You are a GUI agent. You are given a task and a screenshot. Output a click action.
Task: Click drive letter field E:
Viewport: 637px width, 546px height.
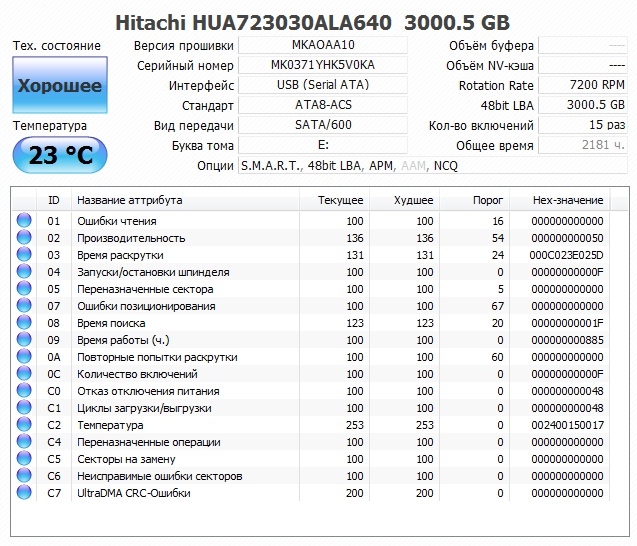point(323,145)
